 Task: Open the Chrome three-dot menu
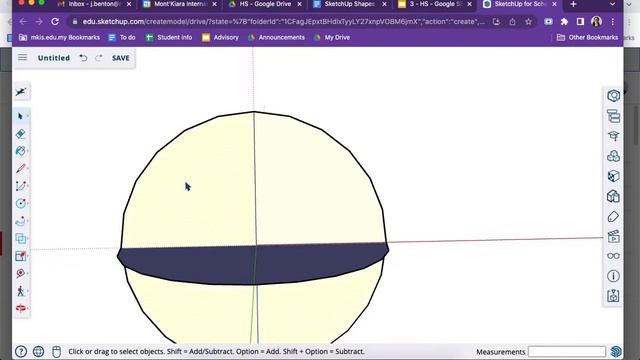[x=613, y=22]
